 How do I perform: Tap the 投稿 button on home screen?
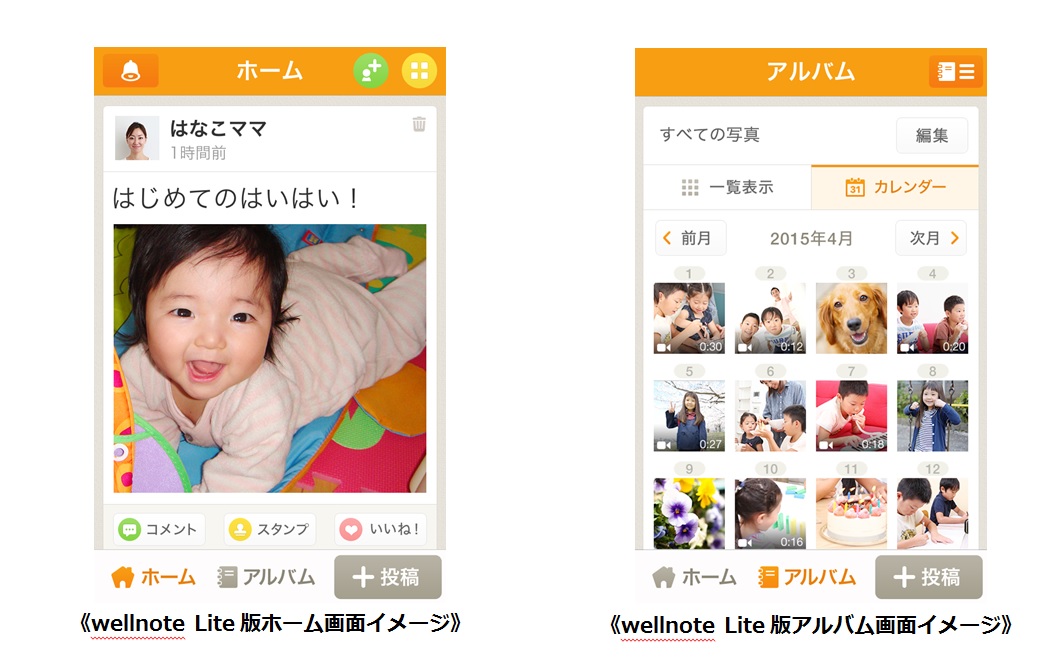(x=388, y=577)
